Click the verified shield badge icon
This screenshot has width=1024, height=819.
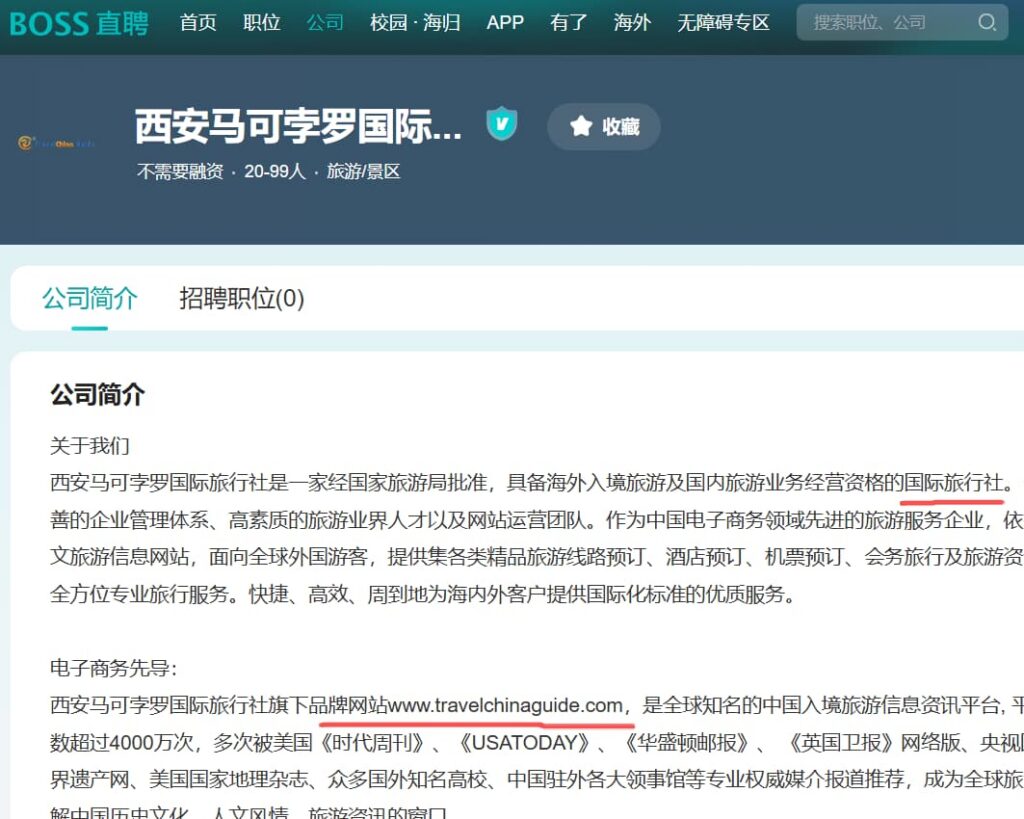pos(502,123)
